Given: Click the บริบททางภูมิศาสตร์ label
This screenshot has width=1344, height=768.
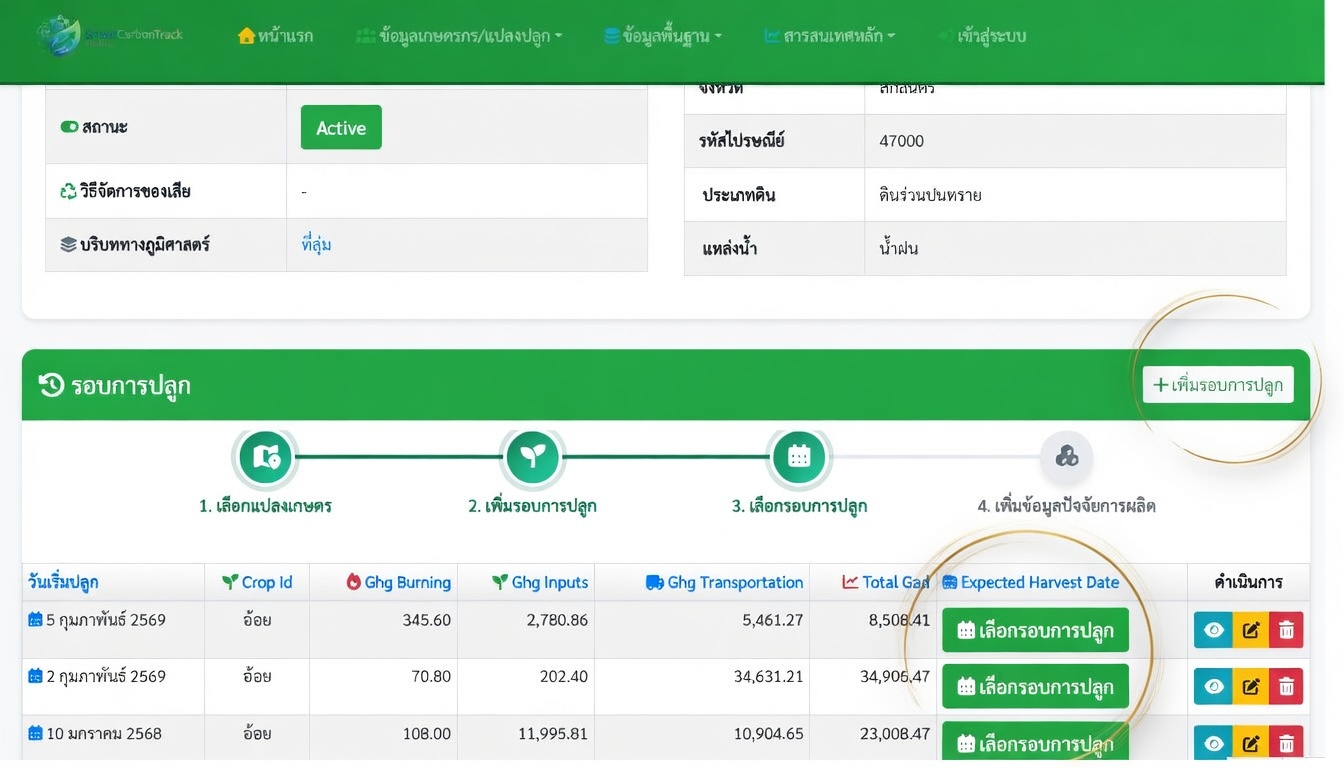Looking at the screenshot, I should (x=135, y=244).
